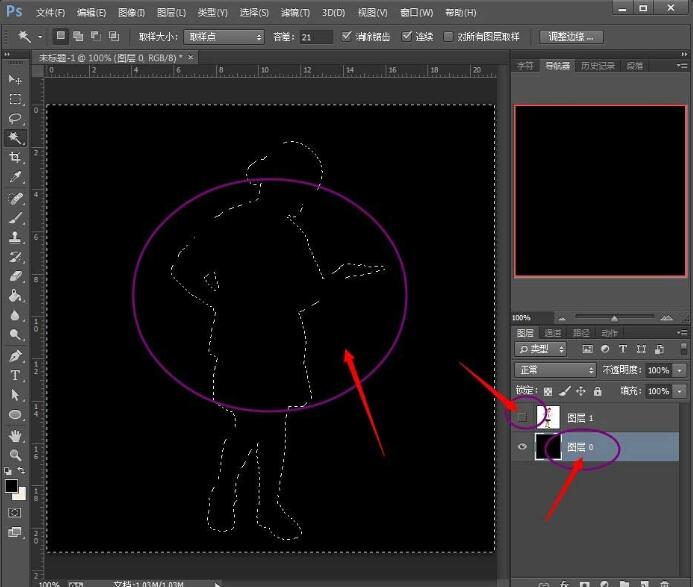The image size is (693, 587).
Task: Select the Rectangular Marquee tool
Action: coord(15,99)
